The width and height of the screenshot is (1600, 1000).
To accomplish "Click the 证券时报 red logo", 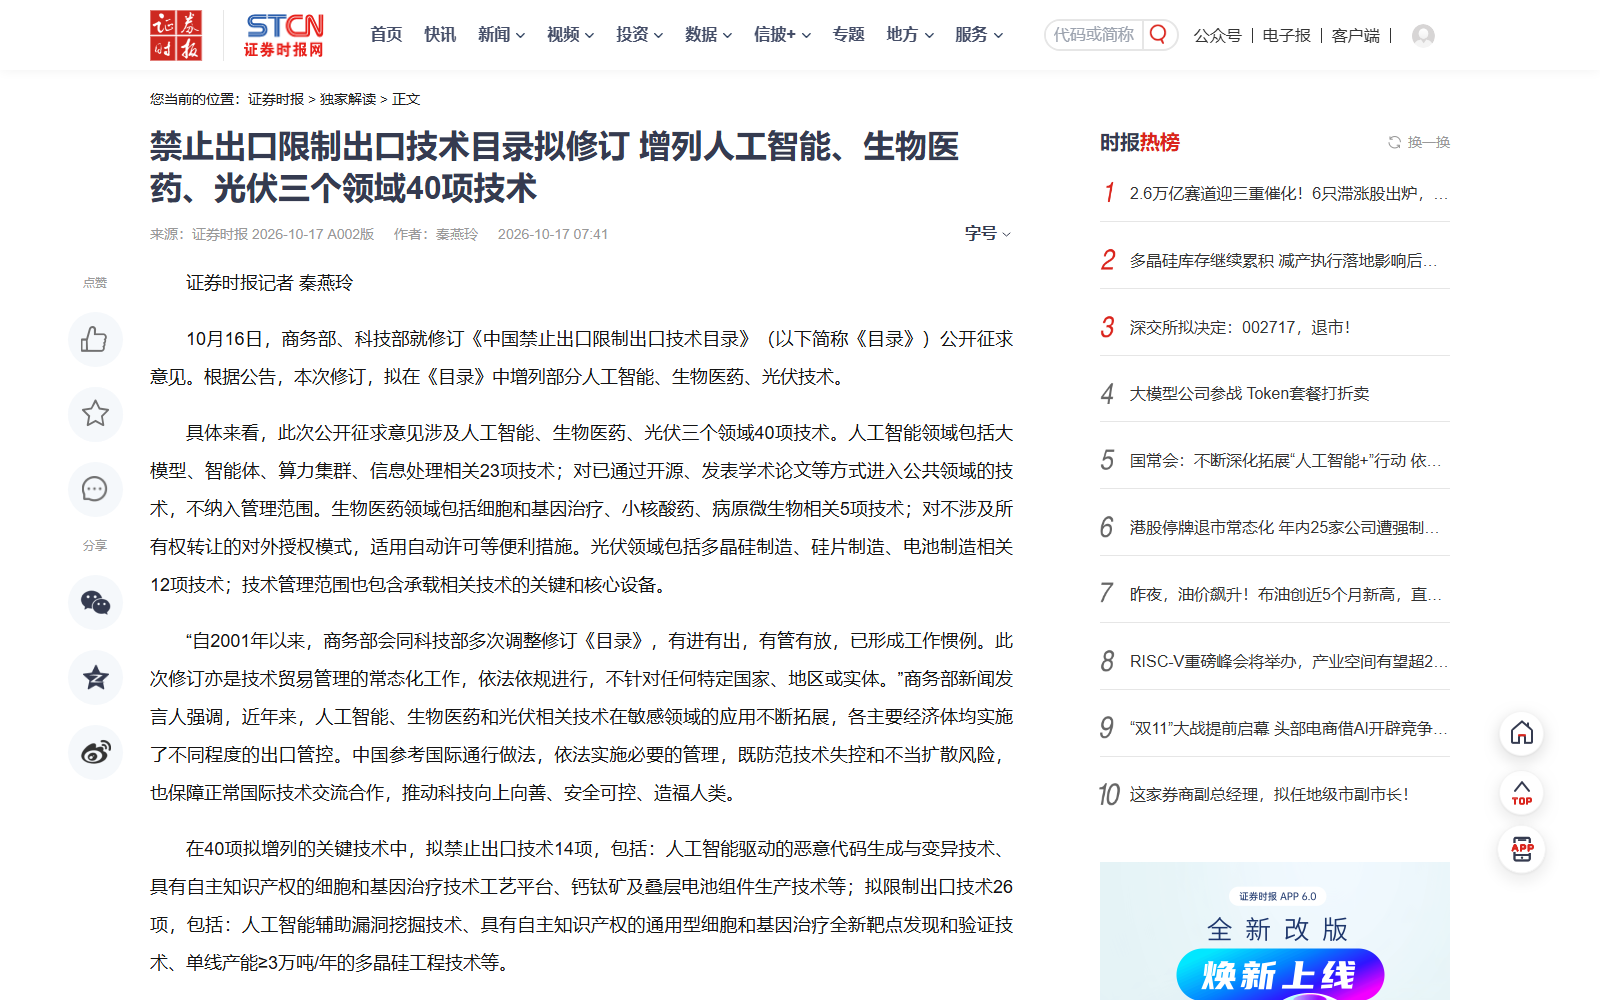I will pos(176,36).
